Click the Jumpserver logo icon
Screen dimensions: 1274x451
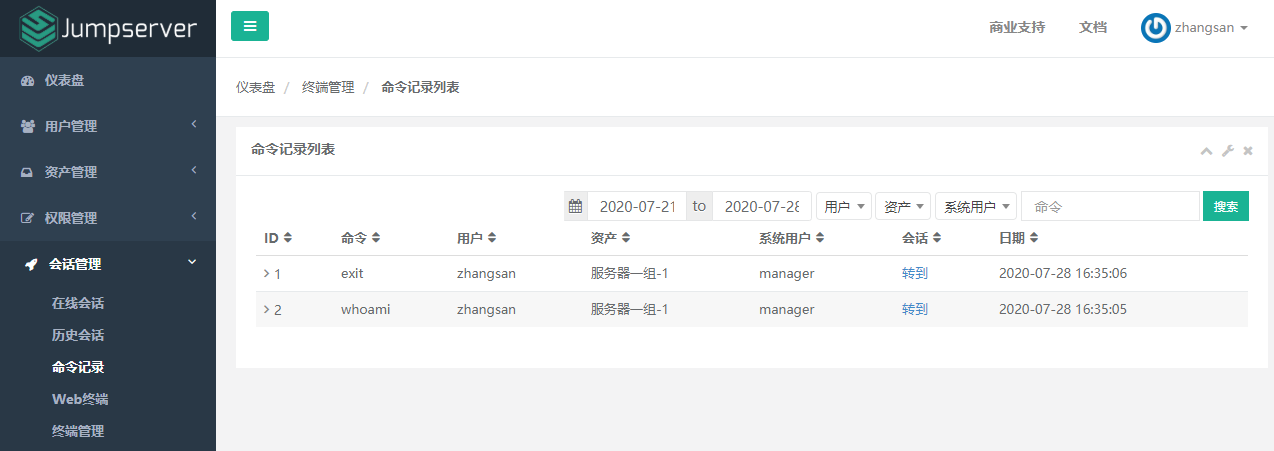pos(40,28)
